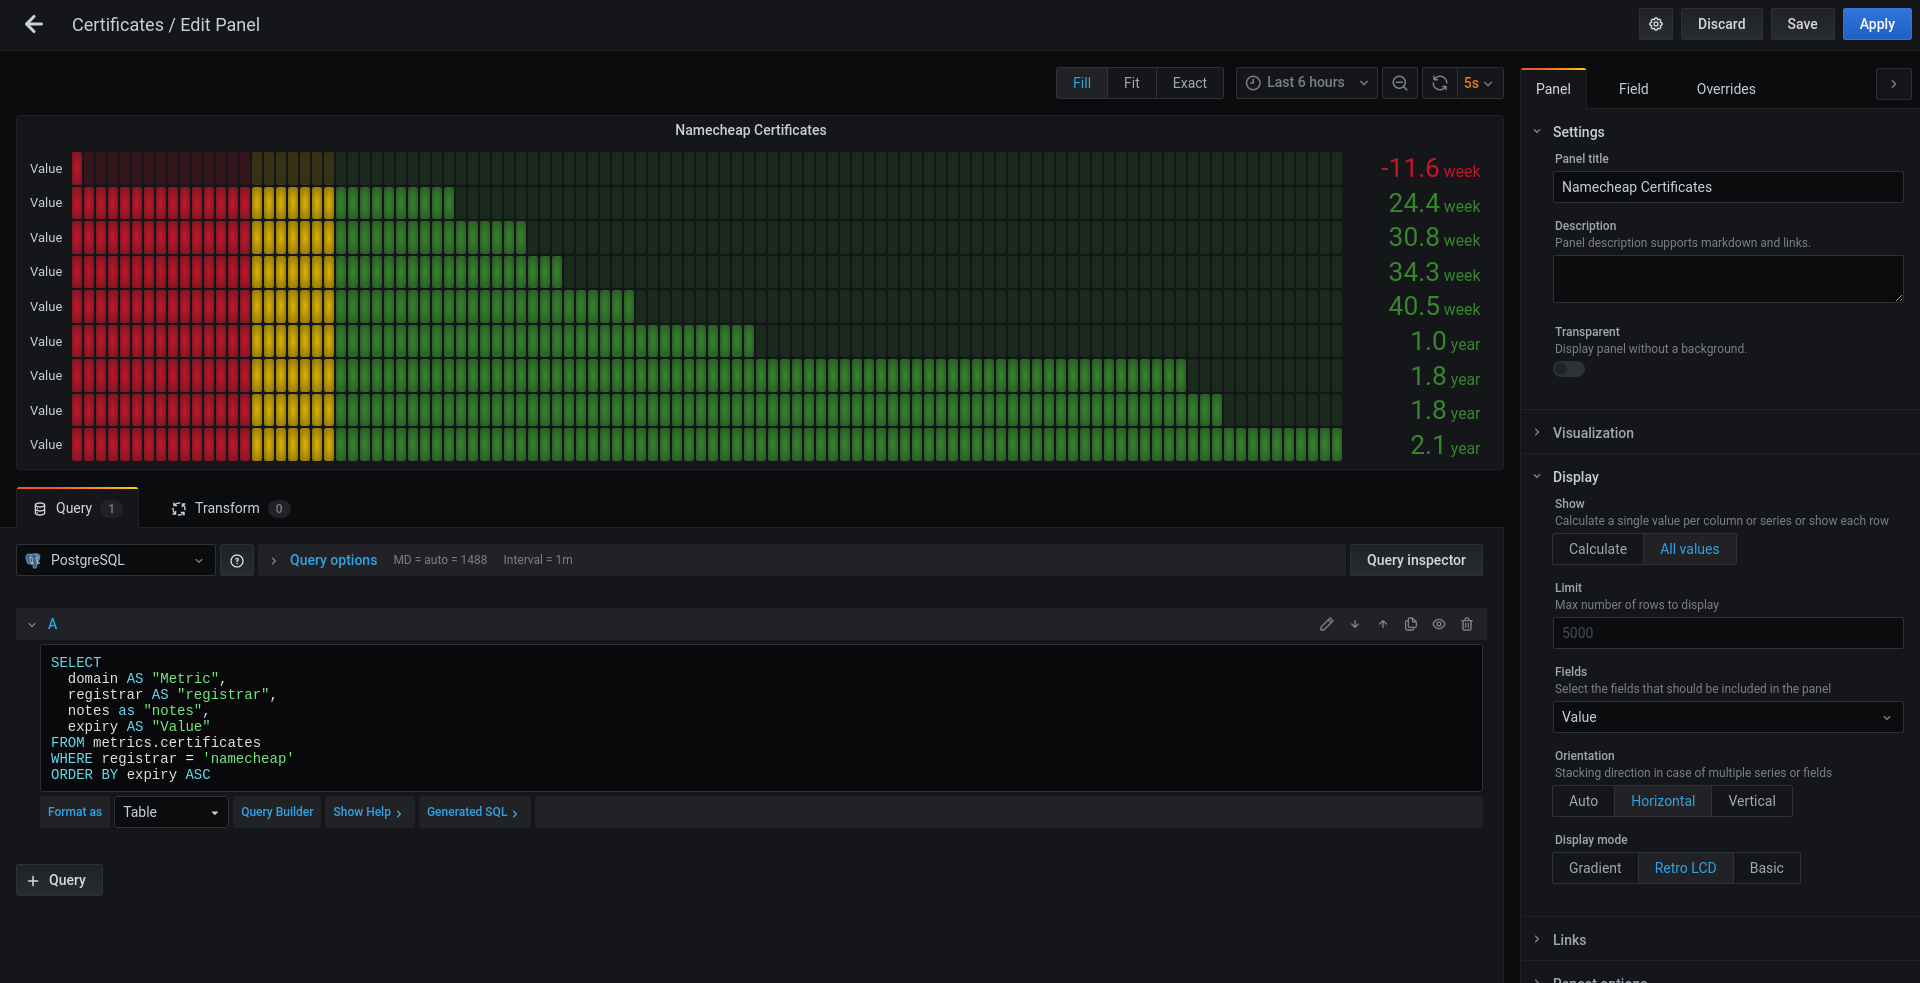
Task: Move query A up
Action: click(x=1383, y=624)
